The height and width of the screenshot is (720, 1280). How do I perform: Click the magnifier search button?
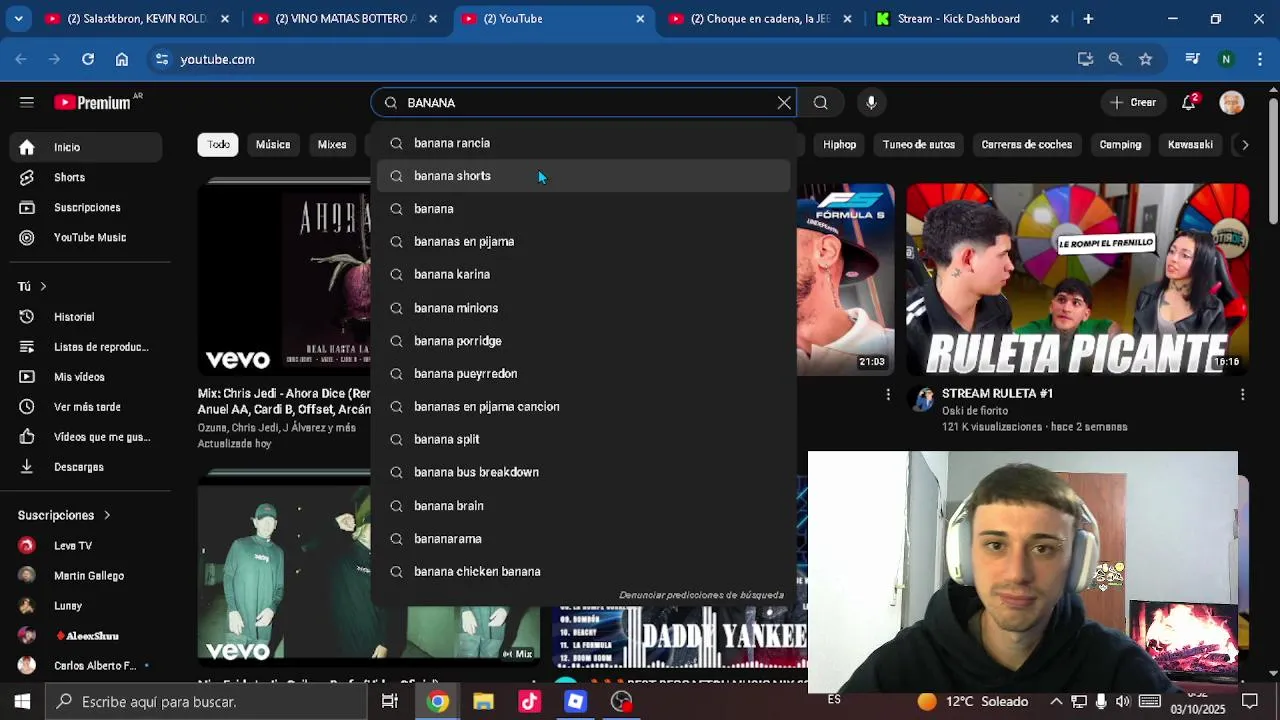click(820, 102)
